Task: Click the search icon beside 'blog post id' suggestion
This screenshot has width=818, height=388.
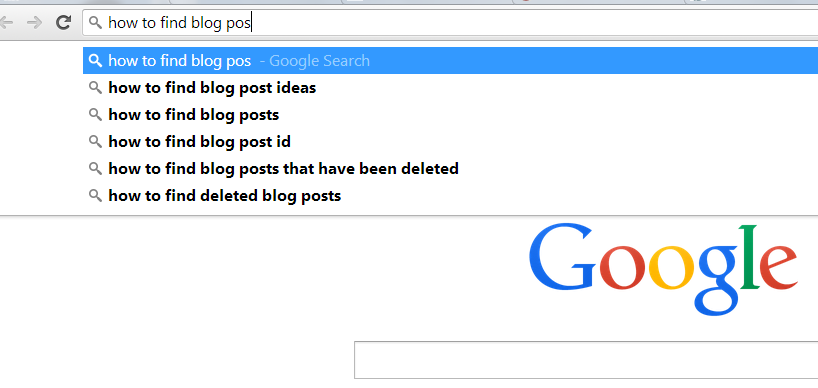Action: (x=95, y=141)
